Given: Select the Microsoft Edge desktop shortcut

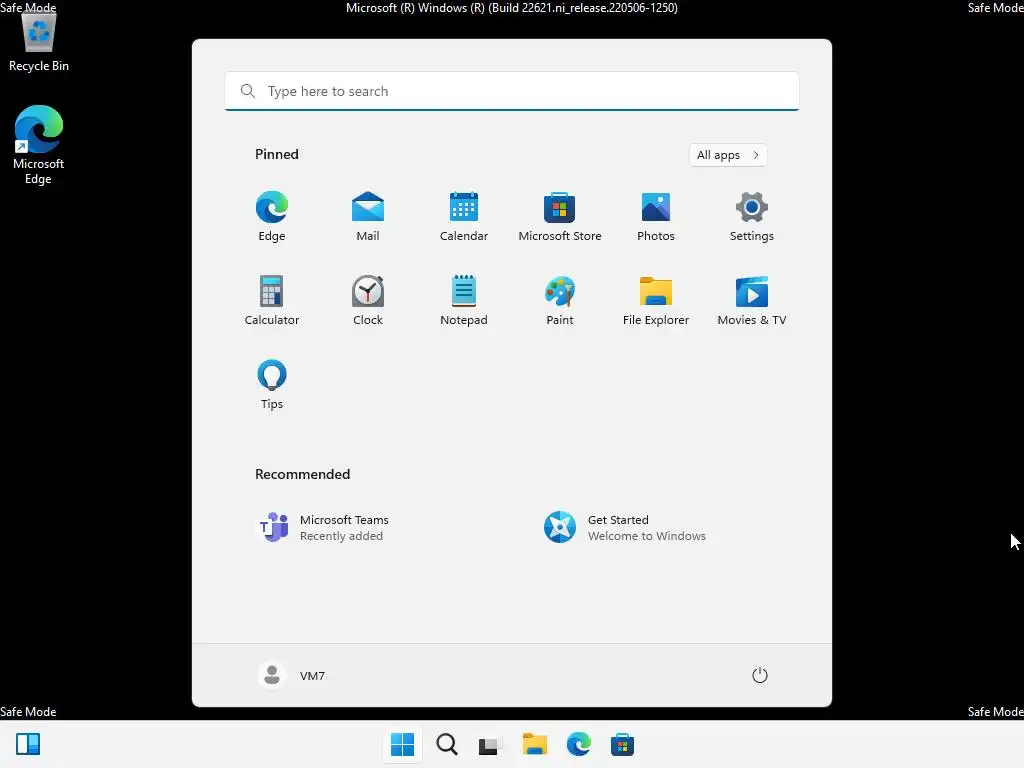Looking at the screenshot, I should tap(39, 145).
